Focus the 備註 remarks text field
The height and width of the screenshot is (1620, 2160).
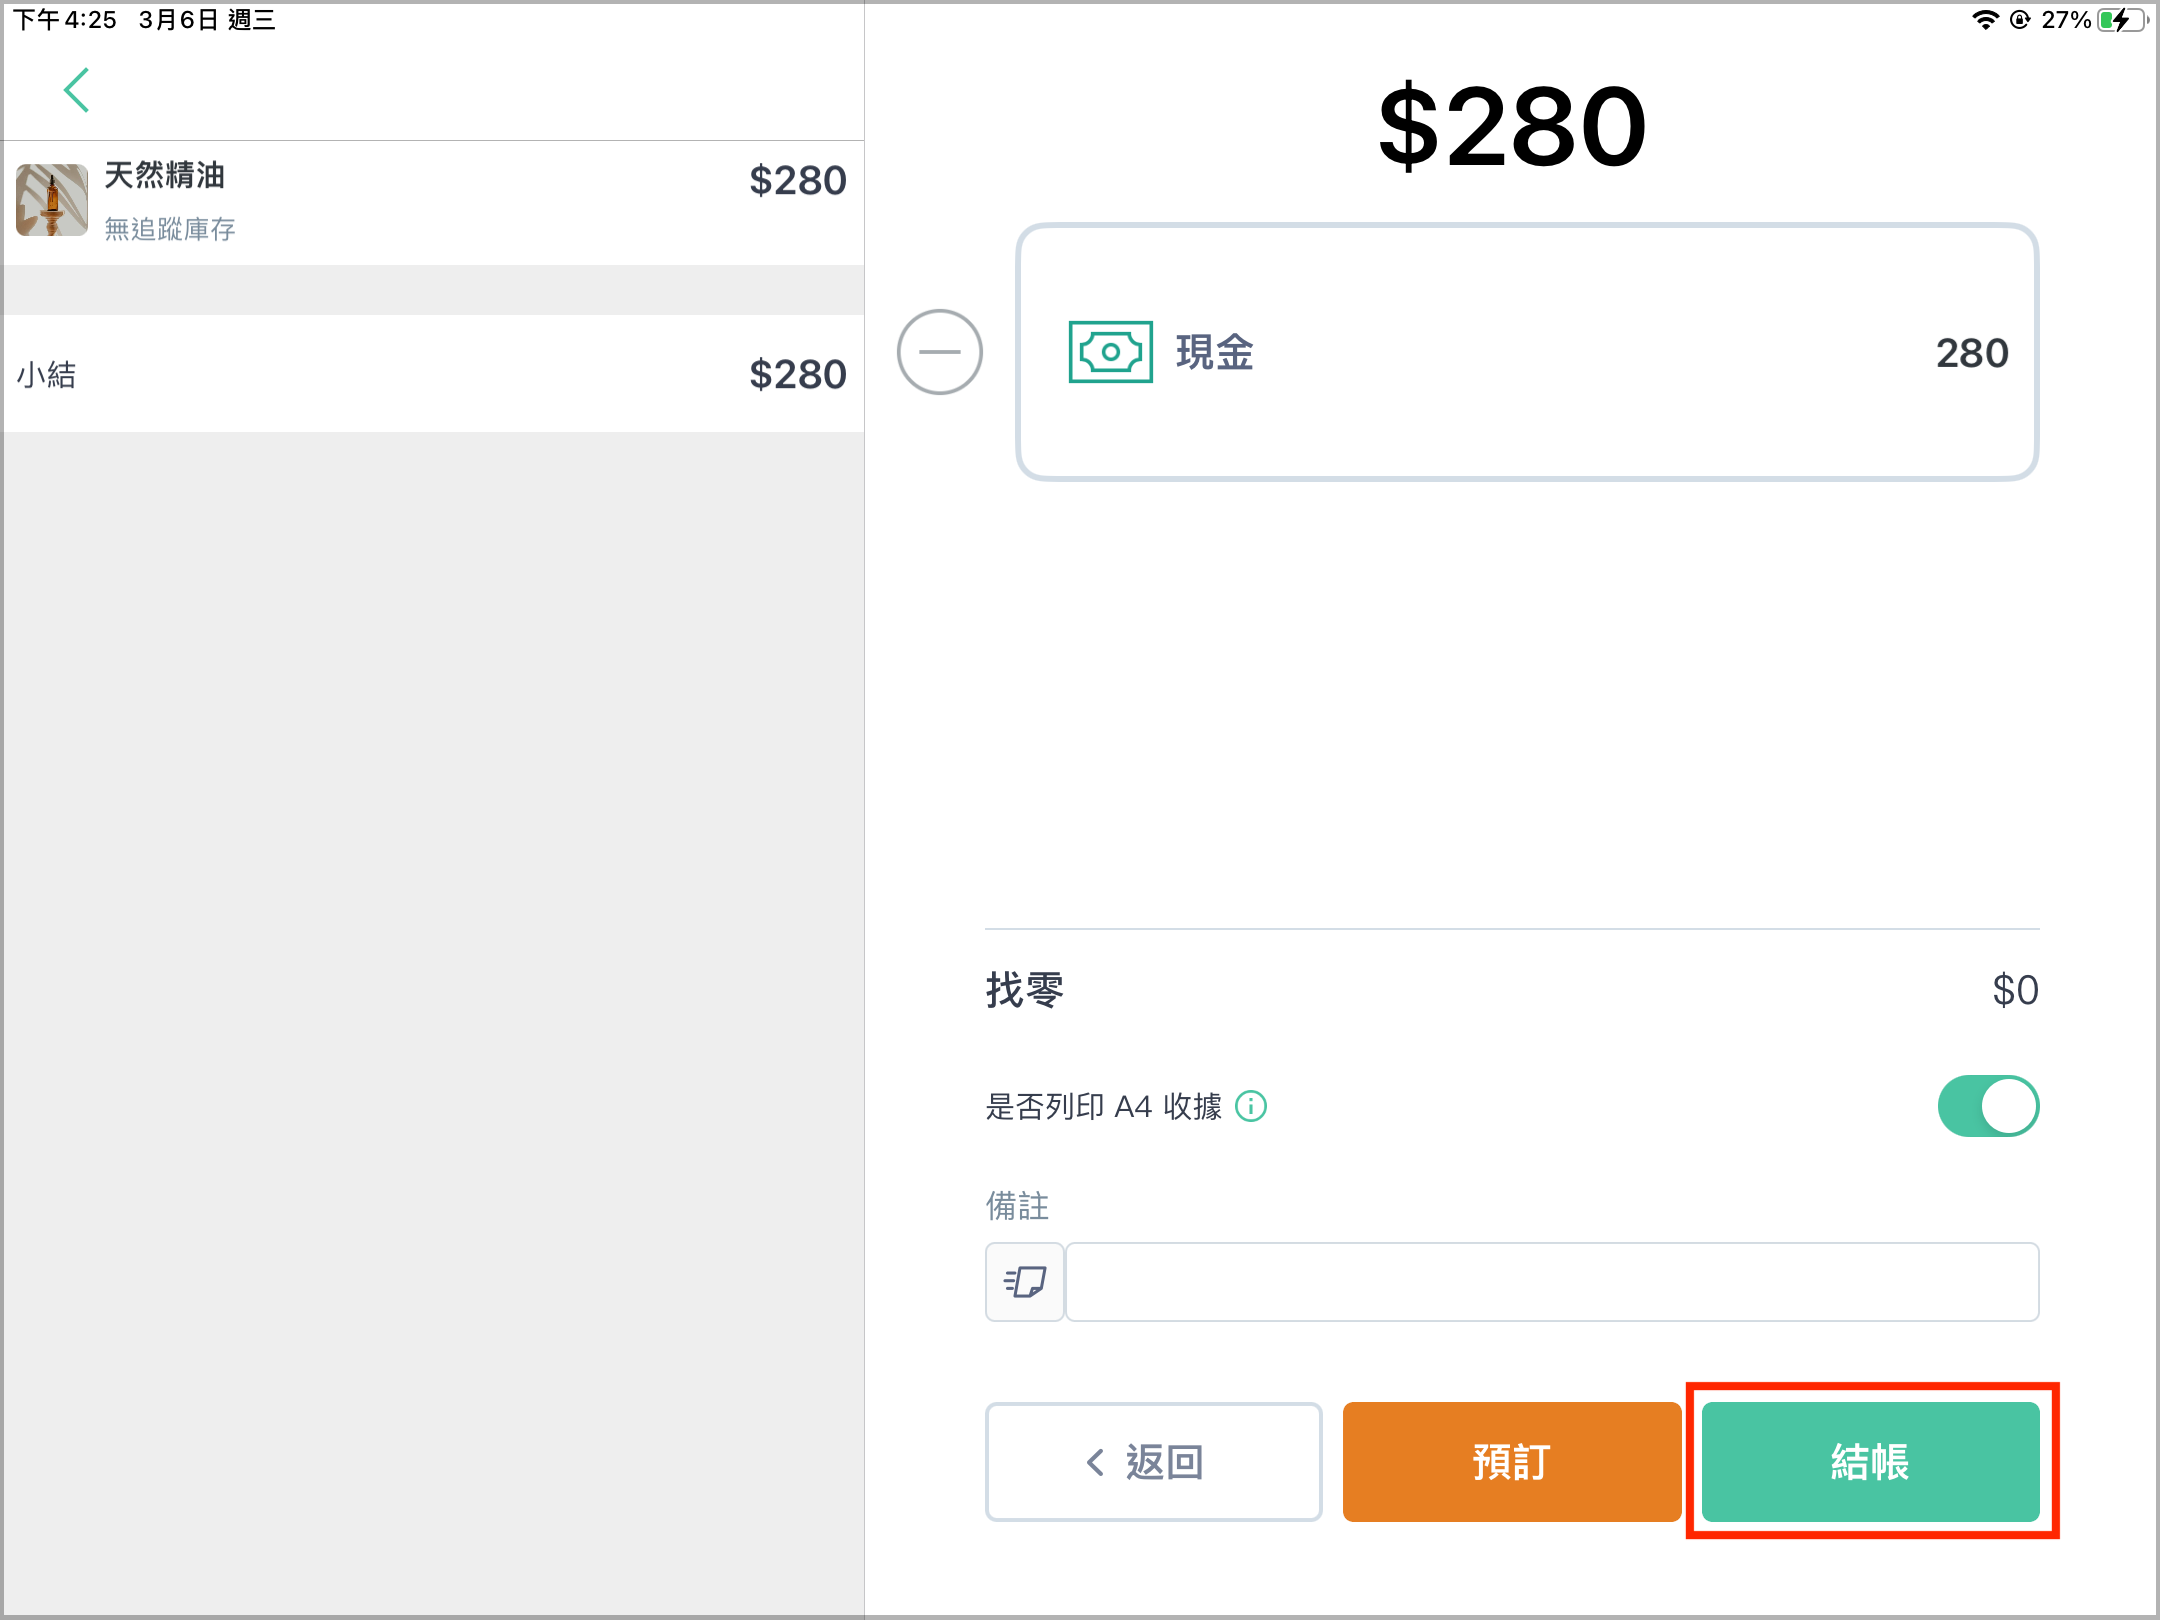(x=1552, y=1282)
